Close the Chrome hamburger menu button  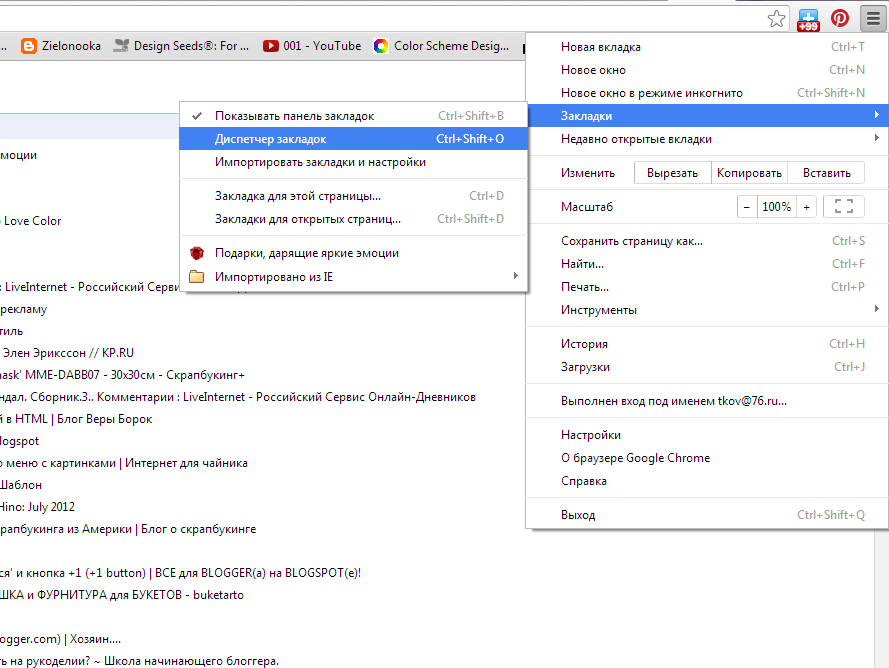point(873,18)
